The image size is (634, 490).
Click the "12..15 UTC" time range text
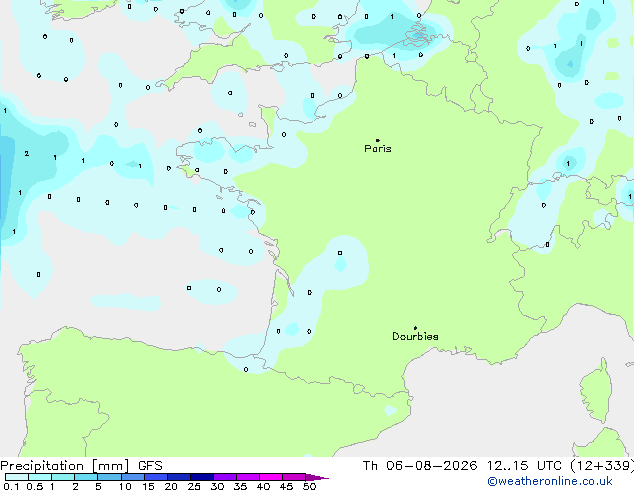pos(524,466)
